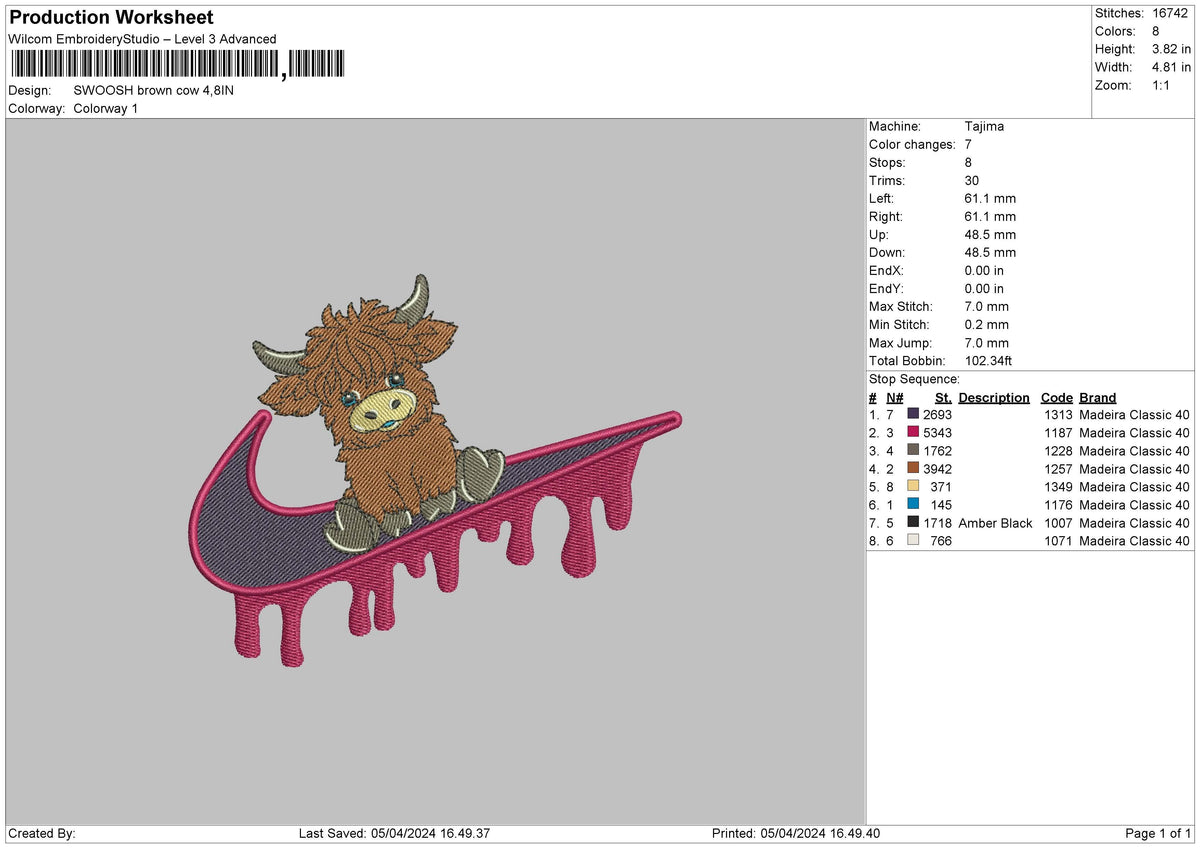This screenshot has height=848, width=1200.
Task: Click the Stop Sequence heading
Action: coord(914,379)
